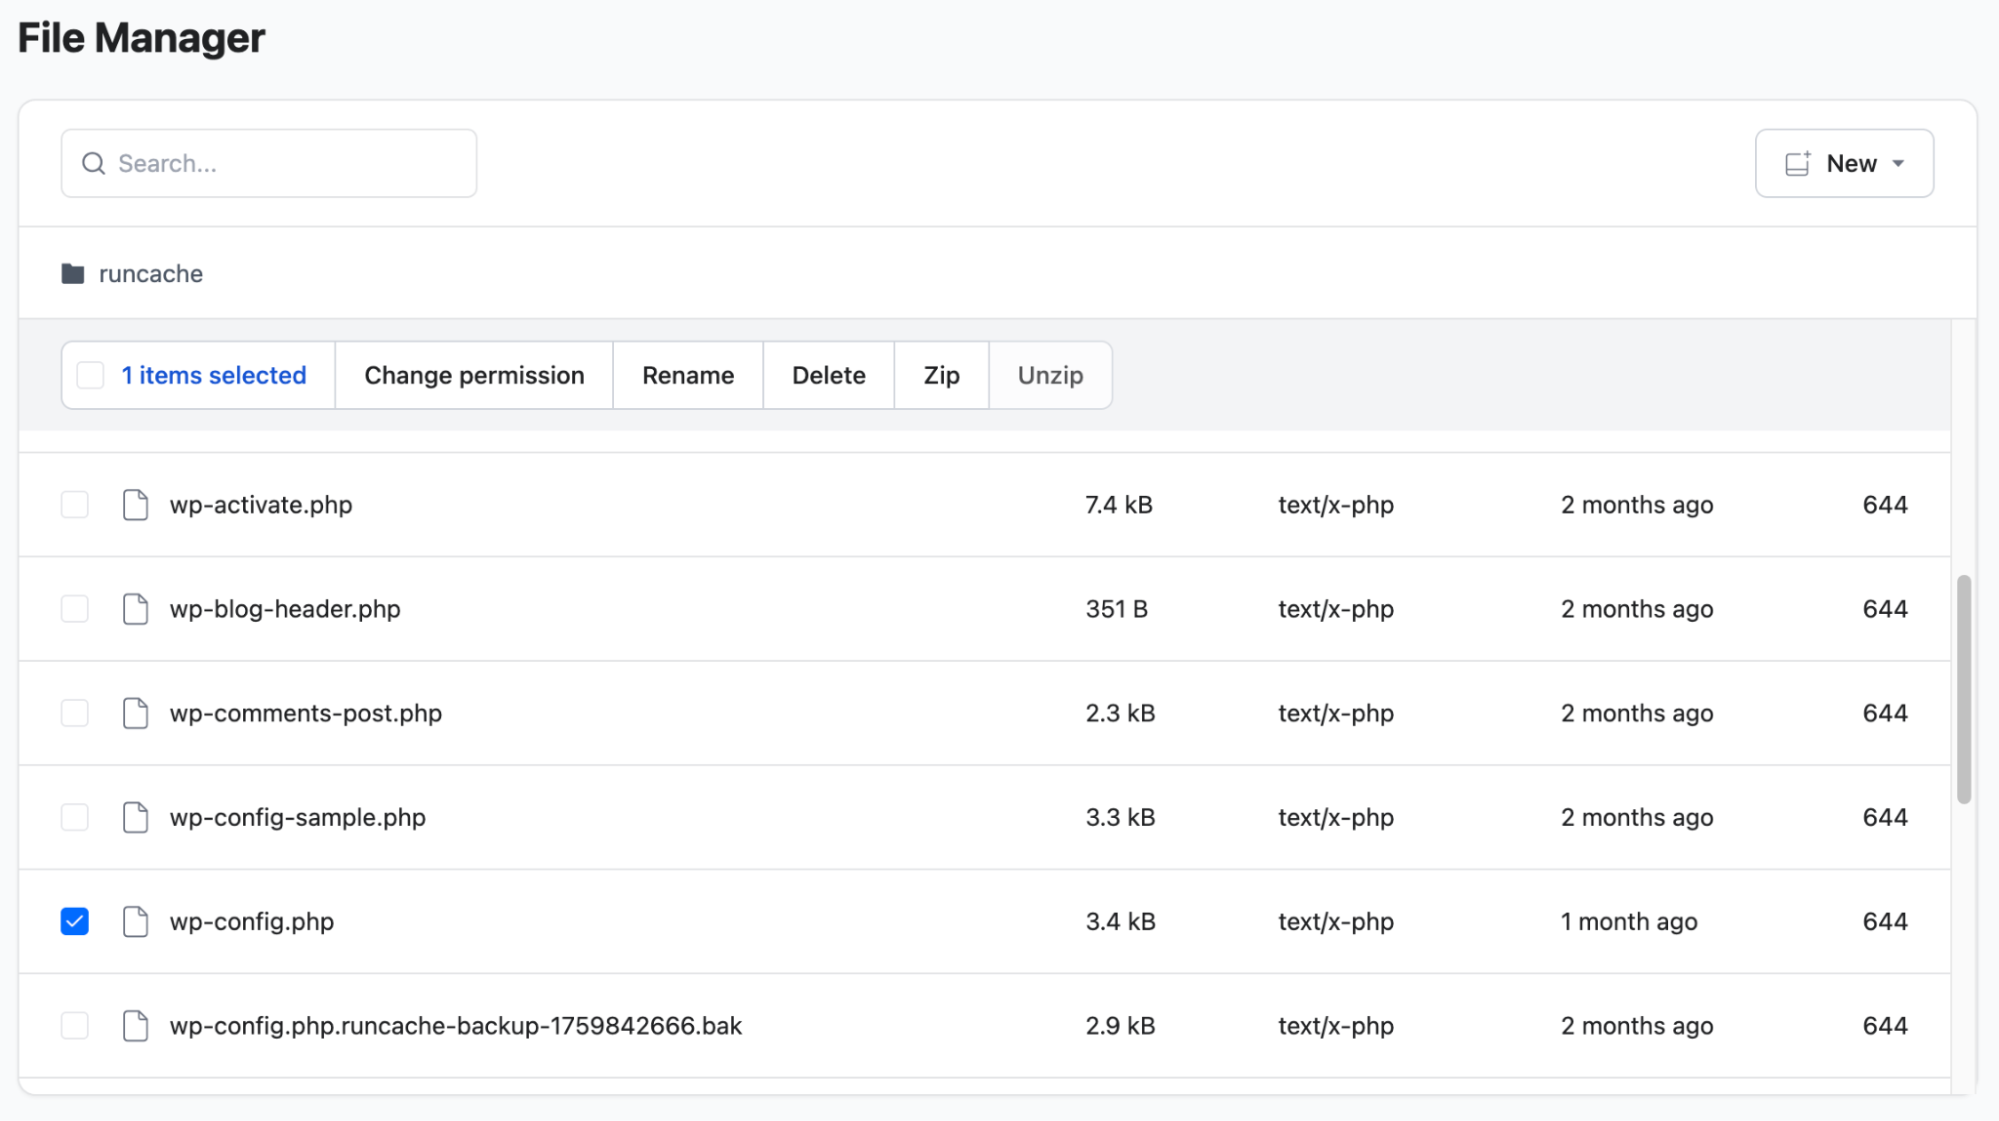1999x1121 pixels.
Task: Click Rename in the action bar
Action: tap(688, 375)
